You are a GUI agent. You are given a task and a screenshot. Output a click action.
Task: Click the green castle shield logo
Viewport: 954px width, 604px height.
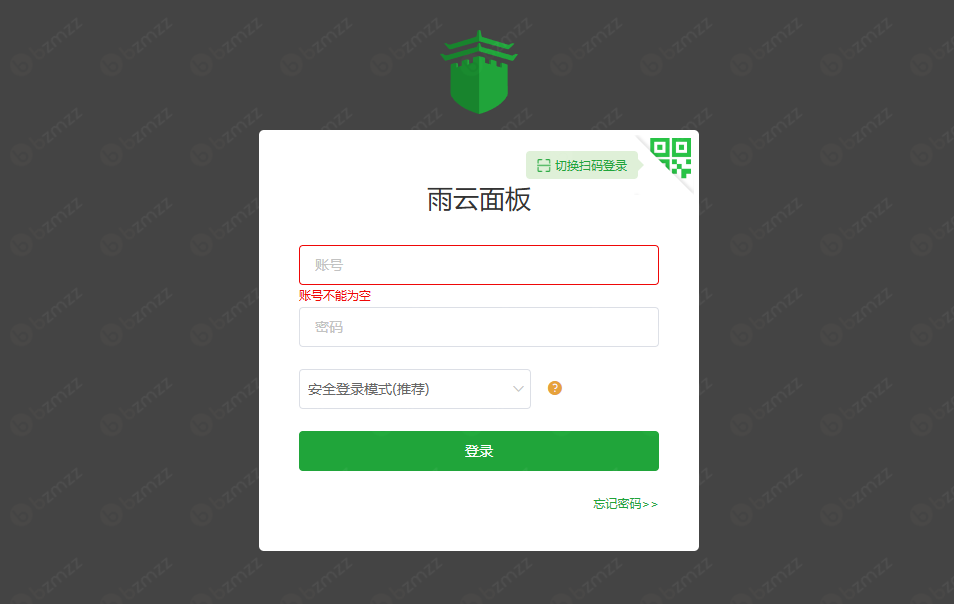[479, 72]
